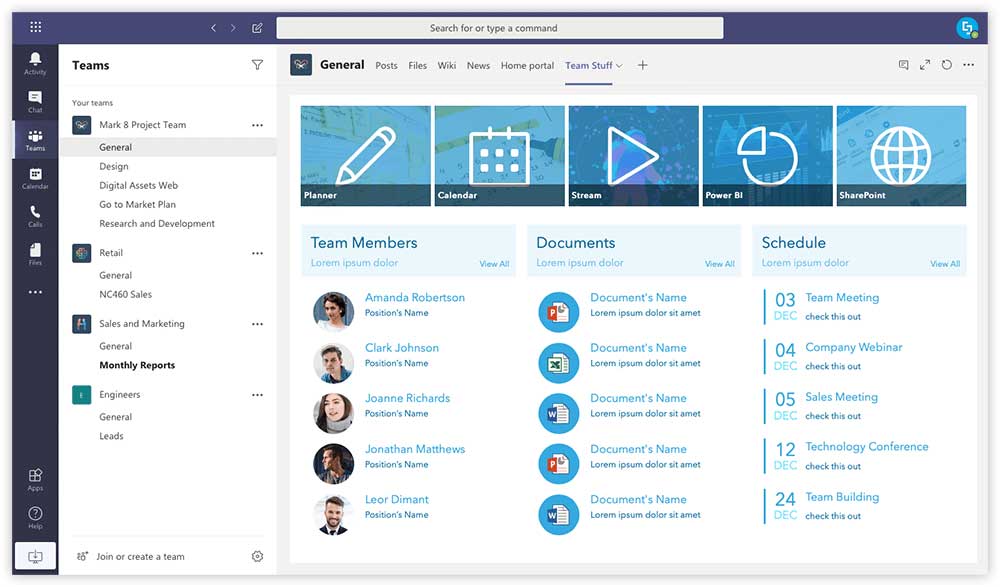Refresh the Team Stuff page
The width and height of the screenshot is (1000, 587).
click(x=946, y=64)
